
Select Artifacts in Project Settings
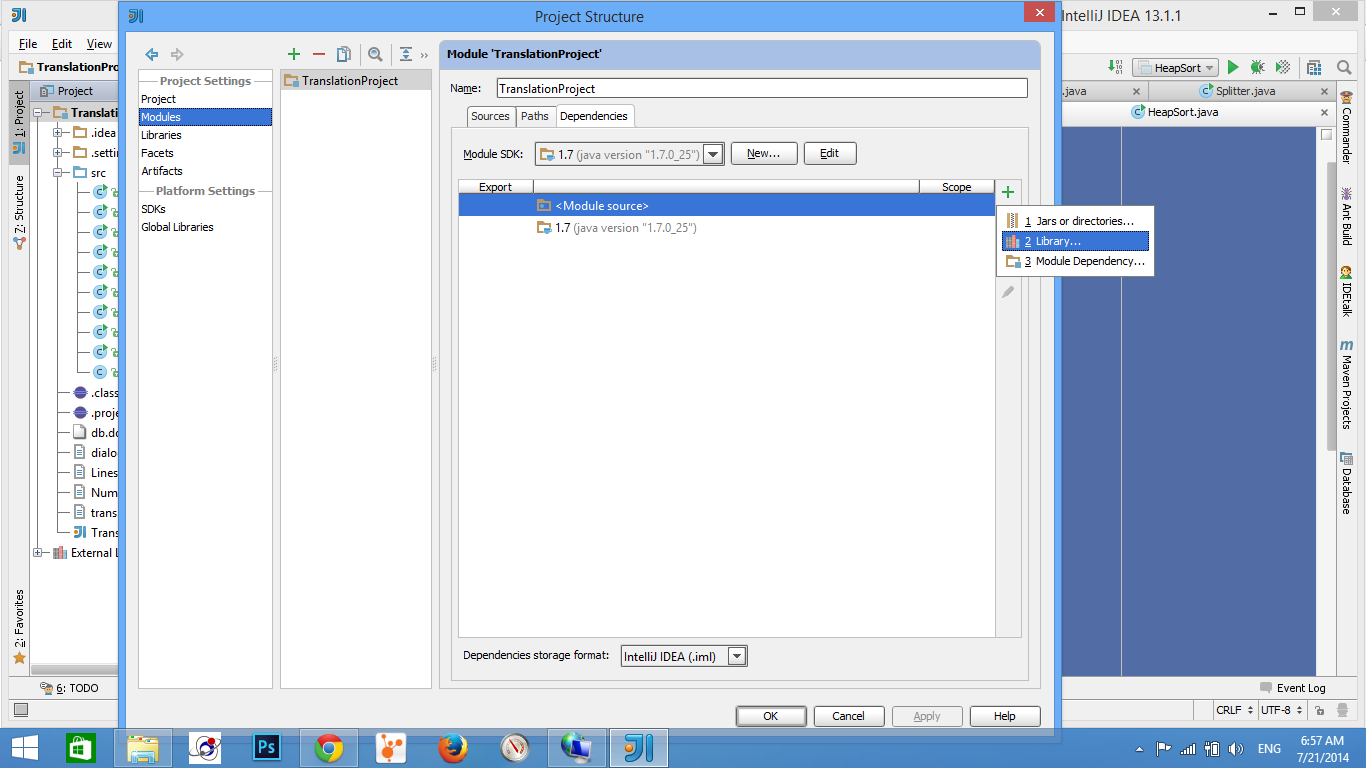pos(205,171)
